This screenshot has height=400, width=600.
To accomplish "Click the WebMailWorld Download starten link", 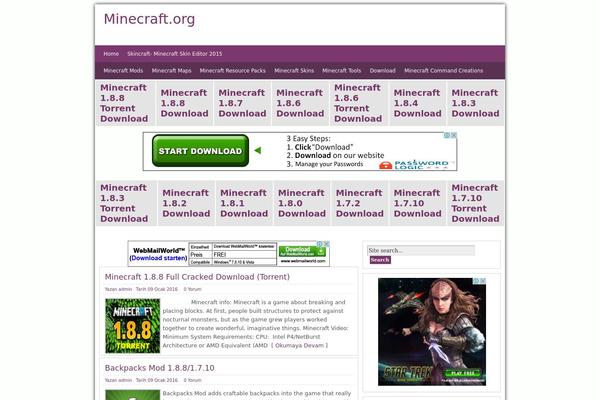I will click(158, 258).
